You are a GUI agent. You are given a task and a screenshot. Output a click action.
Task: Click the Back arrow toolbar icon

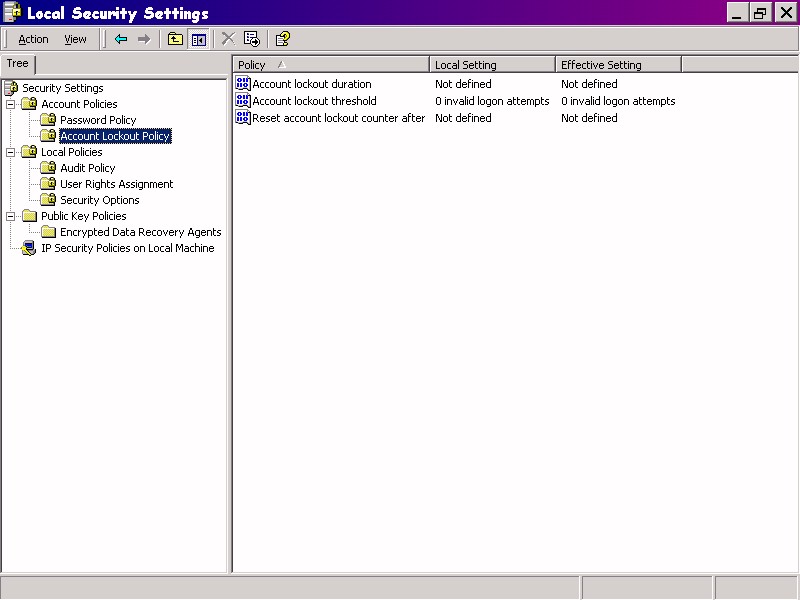pyautogui.click(x=121, y=39)
